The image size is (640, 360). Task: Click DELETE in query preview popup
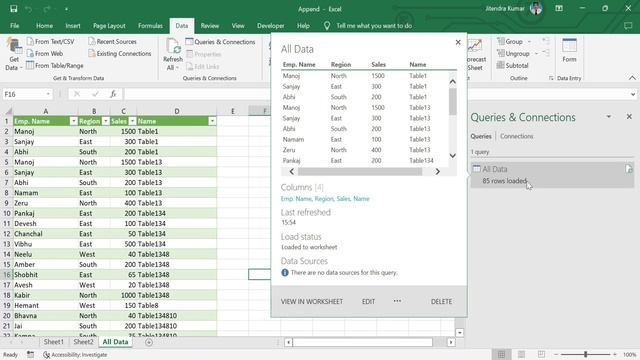coord(441,302)
